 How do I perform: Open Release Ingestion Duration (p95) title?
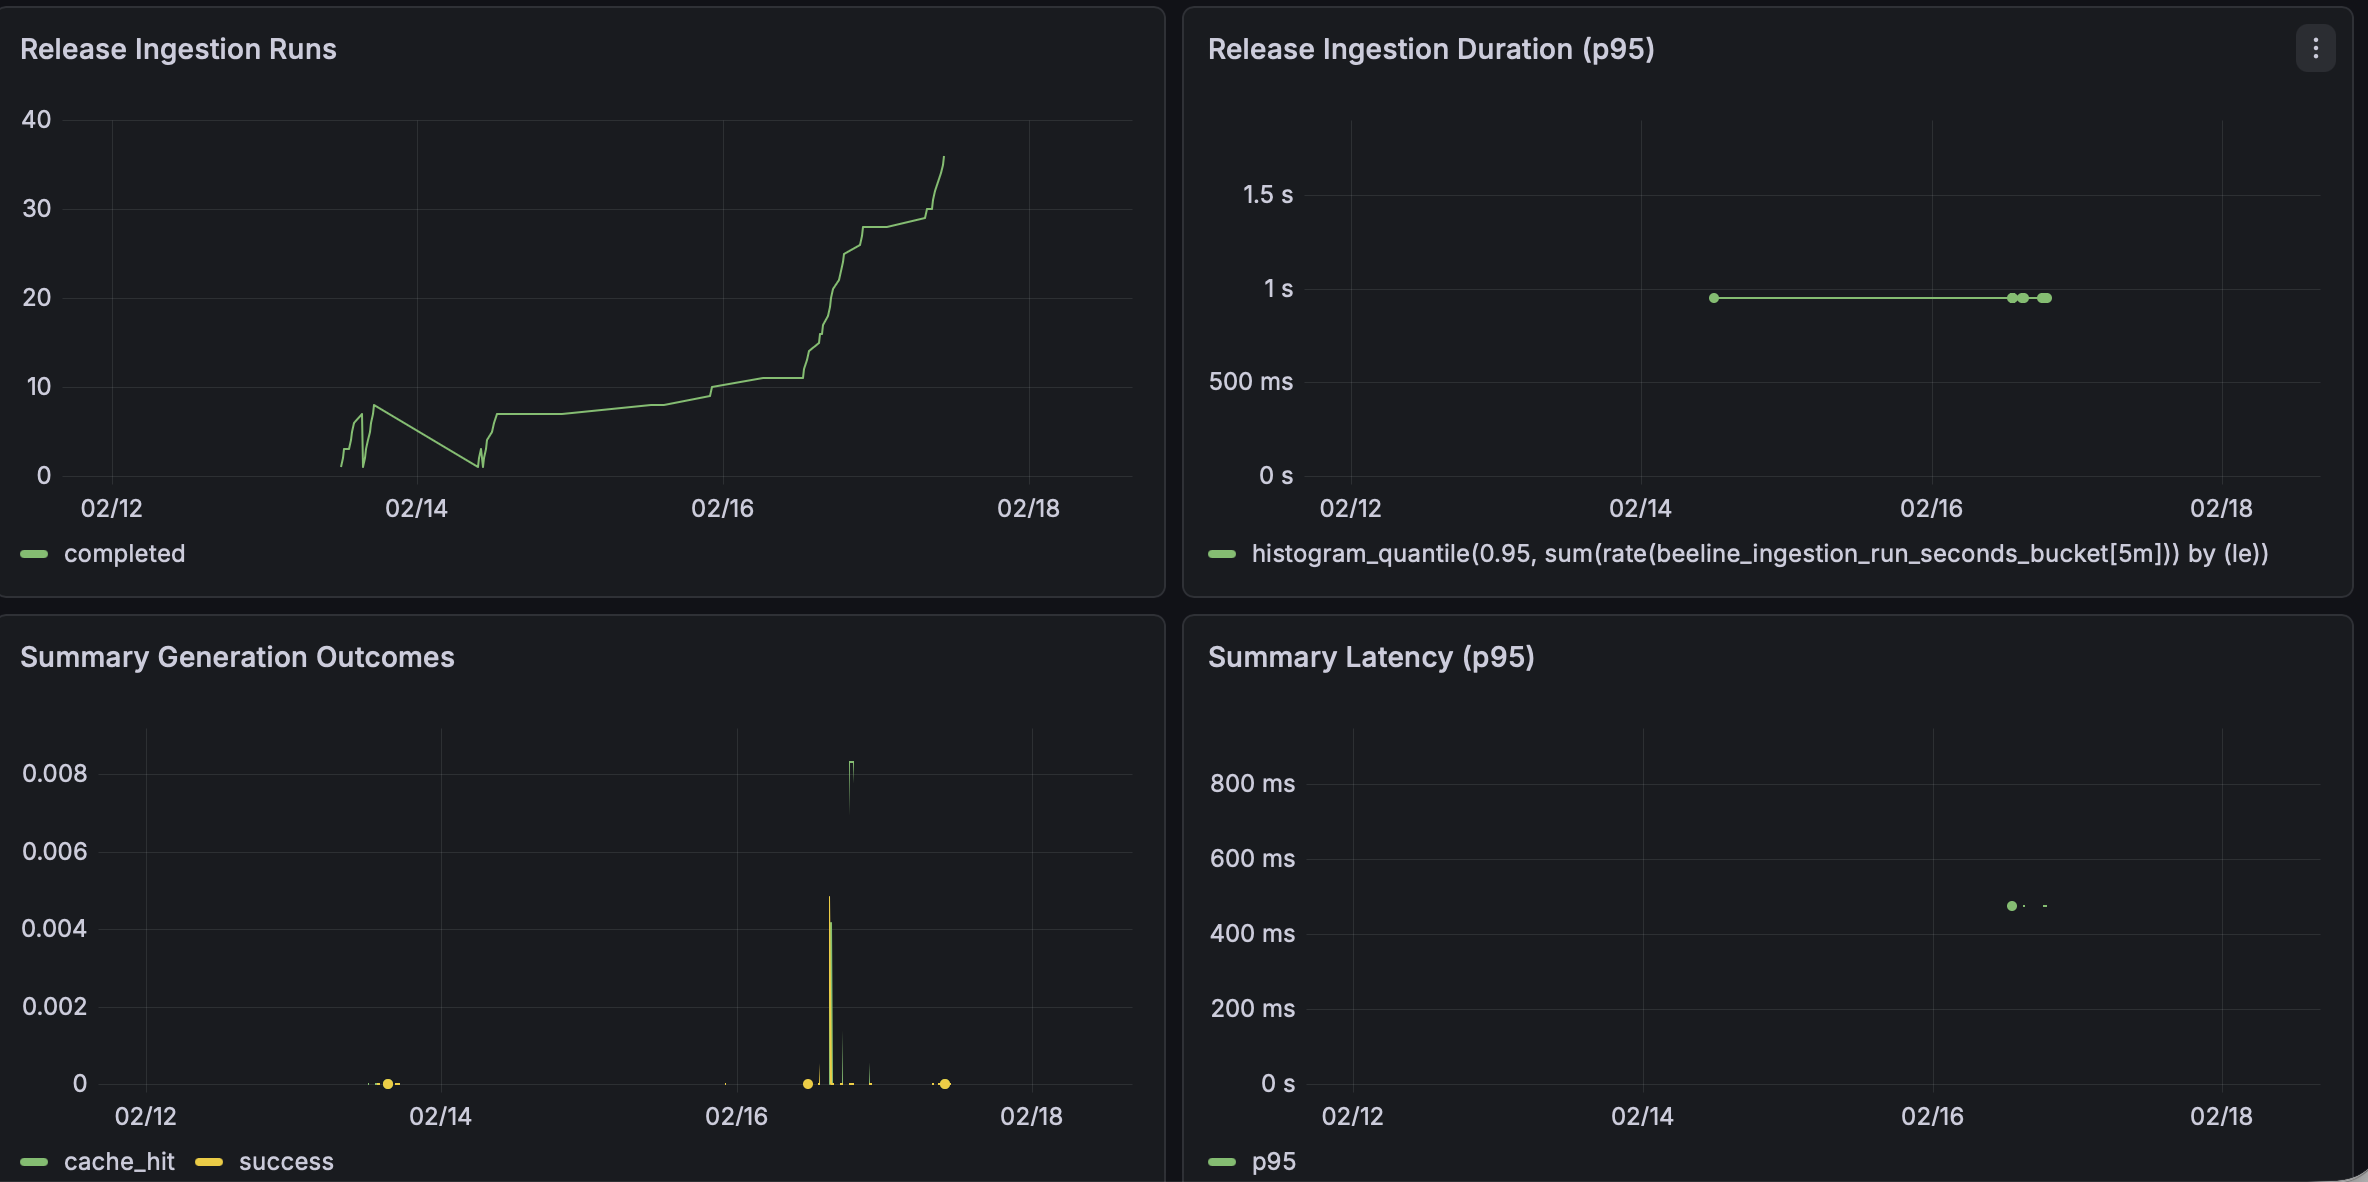click(1430, 49)
